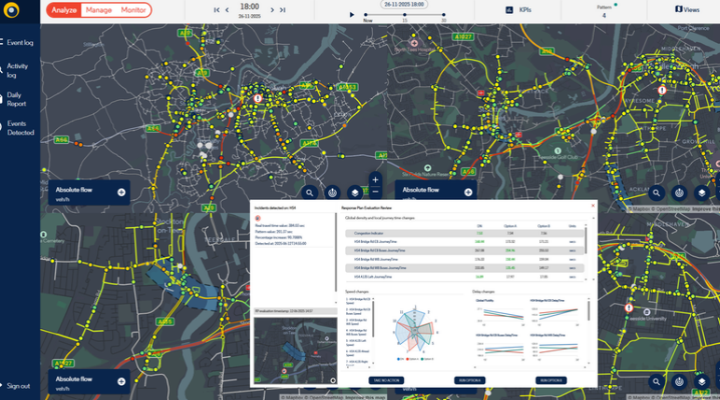The width and height of the screenshot is (720, 400).
Task: Search in the bottom-right map
Action: pos(656,381)
